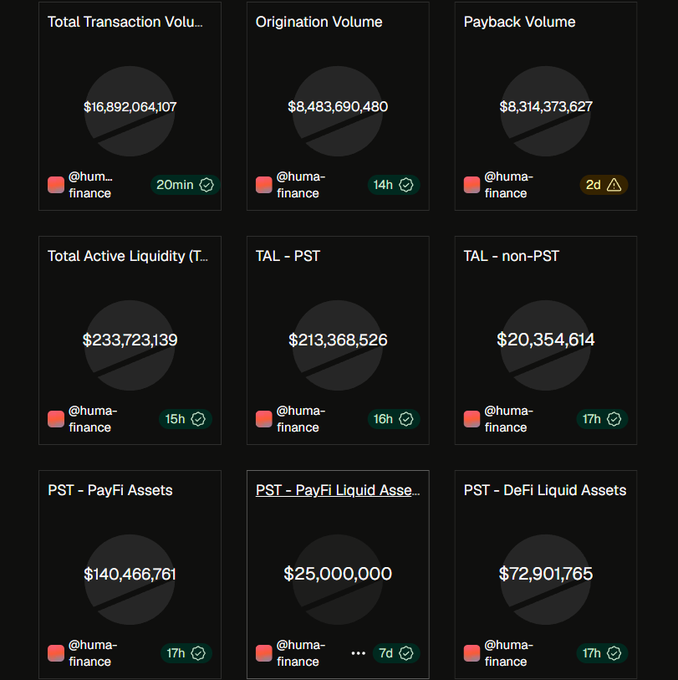Select the $16,892,064,107 counter value
This screenshot has width=678, height=680.
pos(130,107)
